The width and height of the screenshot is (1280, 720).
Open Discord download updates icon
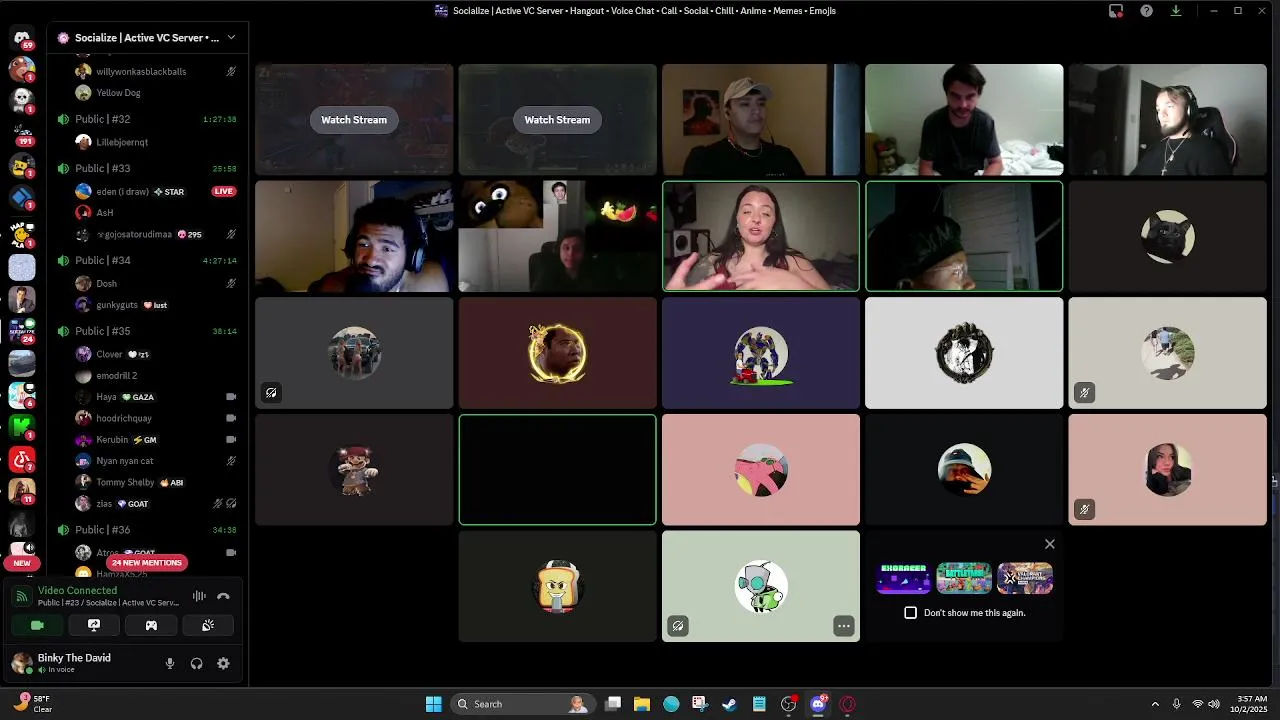tap(1176, 11)
